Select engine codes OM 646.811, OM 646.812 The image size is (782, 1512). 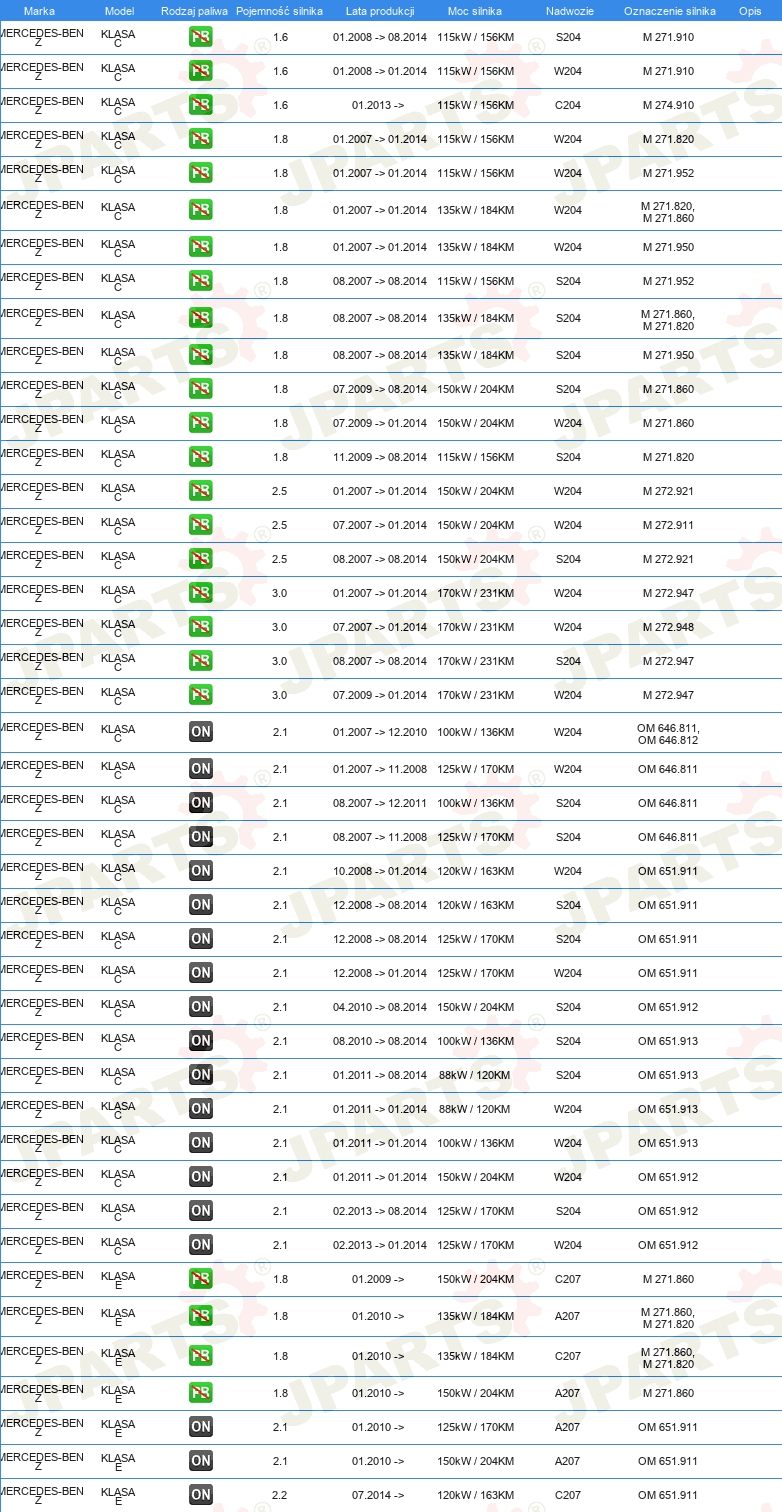[668, 734]
